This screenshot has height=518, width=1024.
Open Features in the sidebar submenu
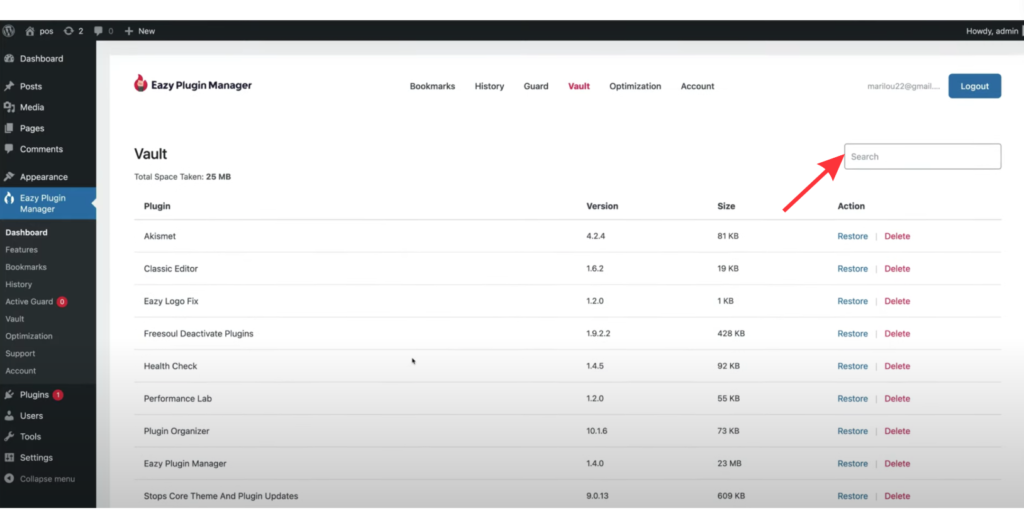(22, 250)
